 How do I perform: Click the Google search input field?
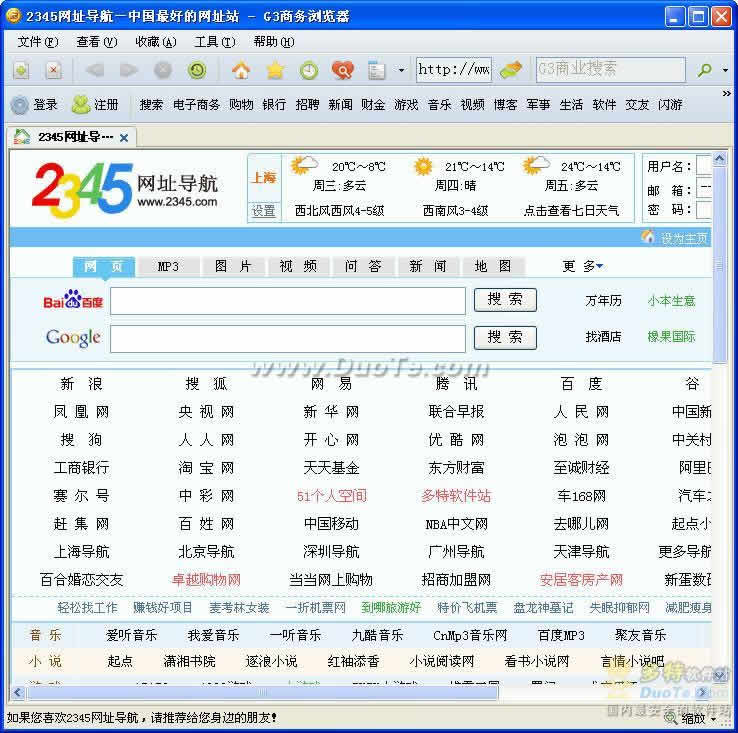288,338
